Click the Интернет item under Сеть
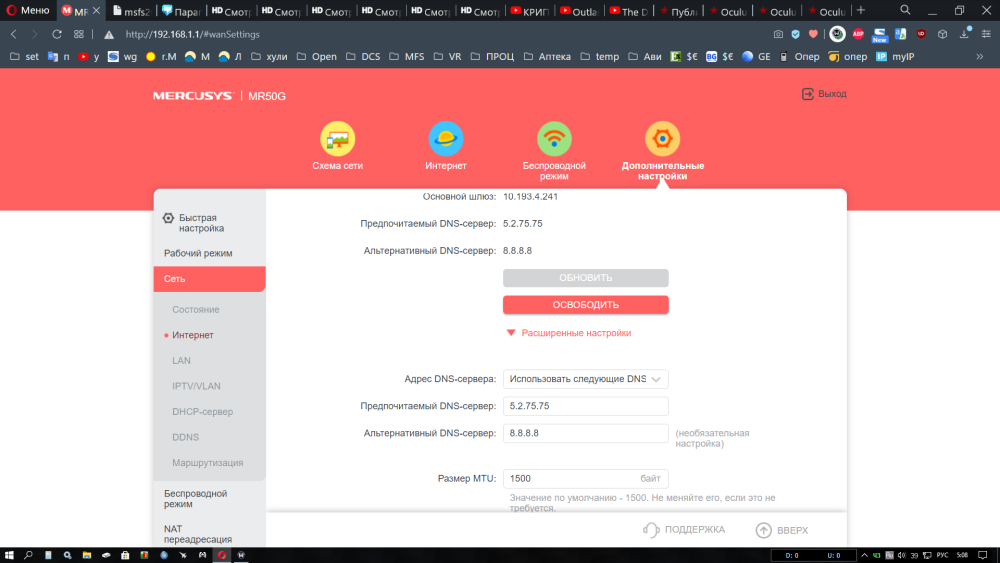This screenshot has width=1000, height=563. click(x=193, y=335)
